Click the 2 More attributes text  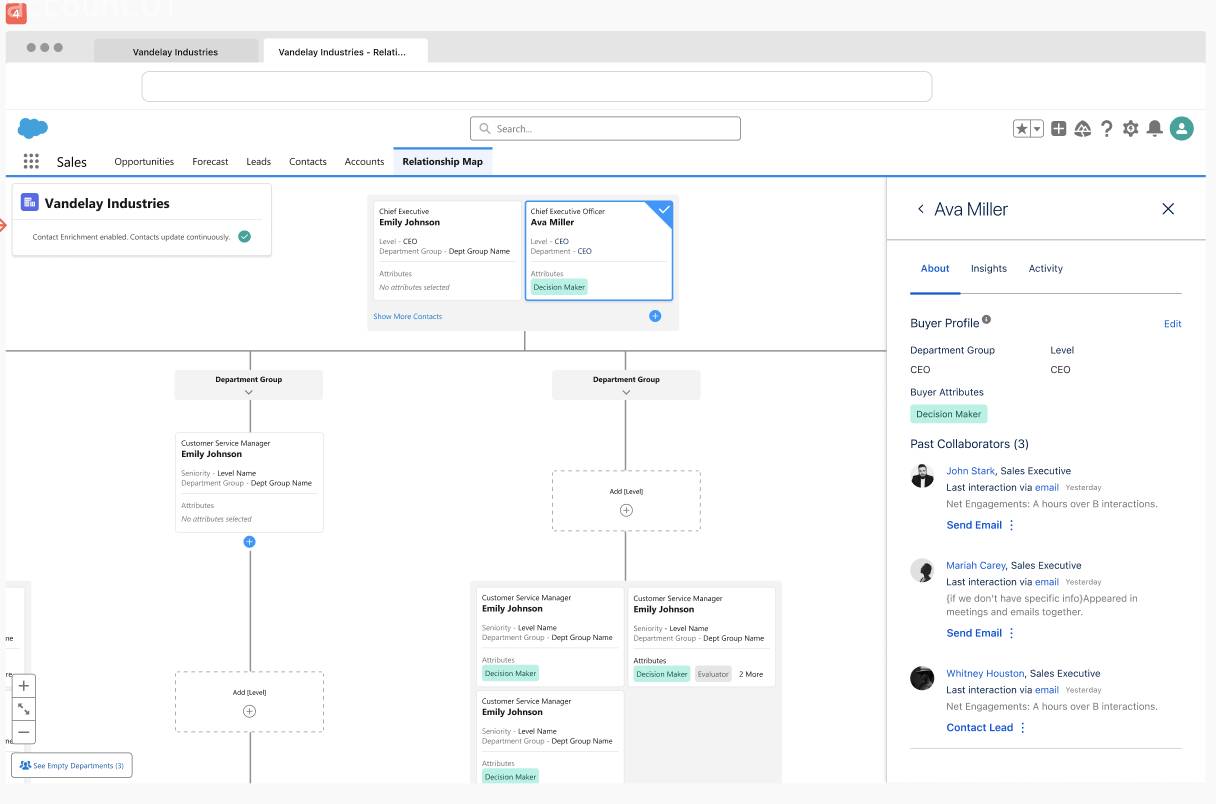751,674
